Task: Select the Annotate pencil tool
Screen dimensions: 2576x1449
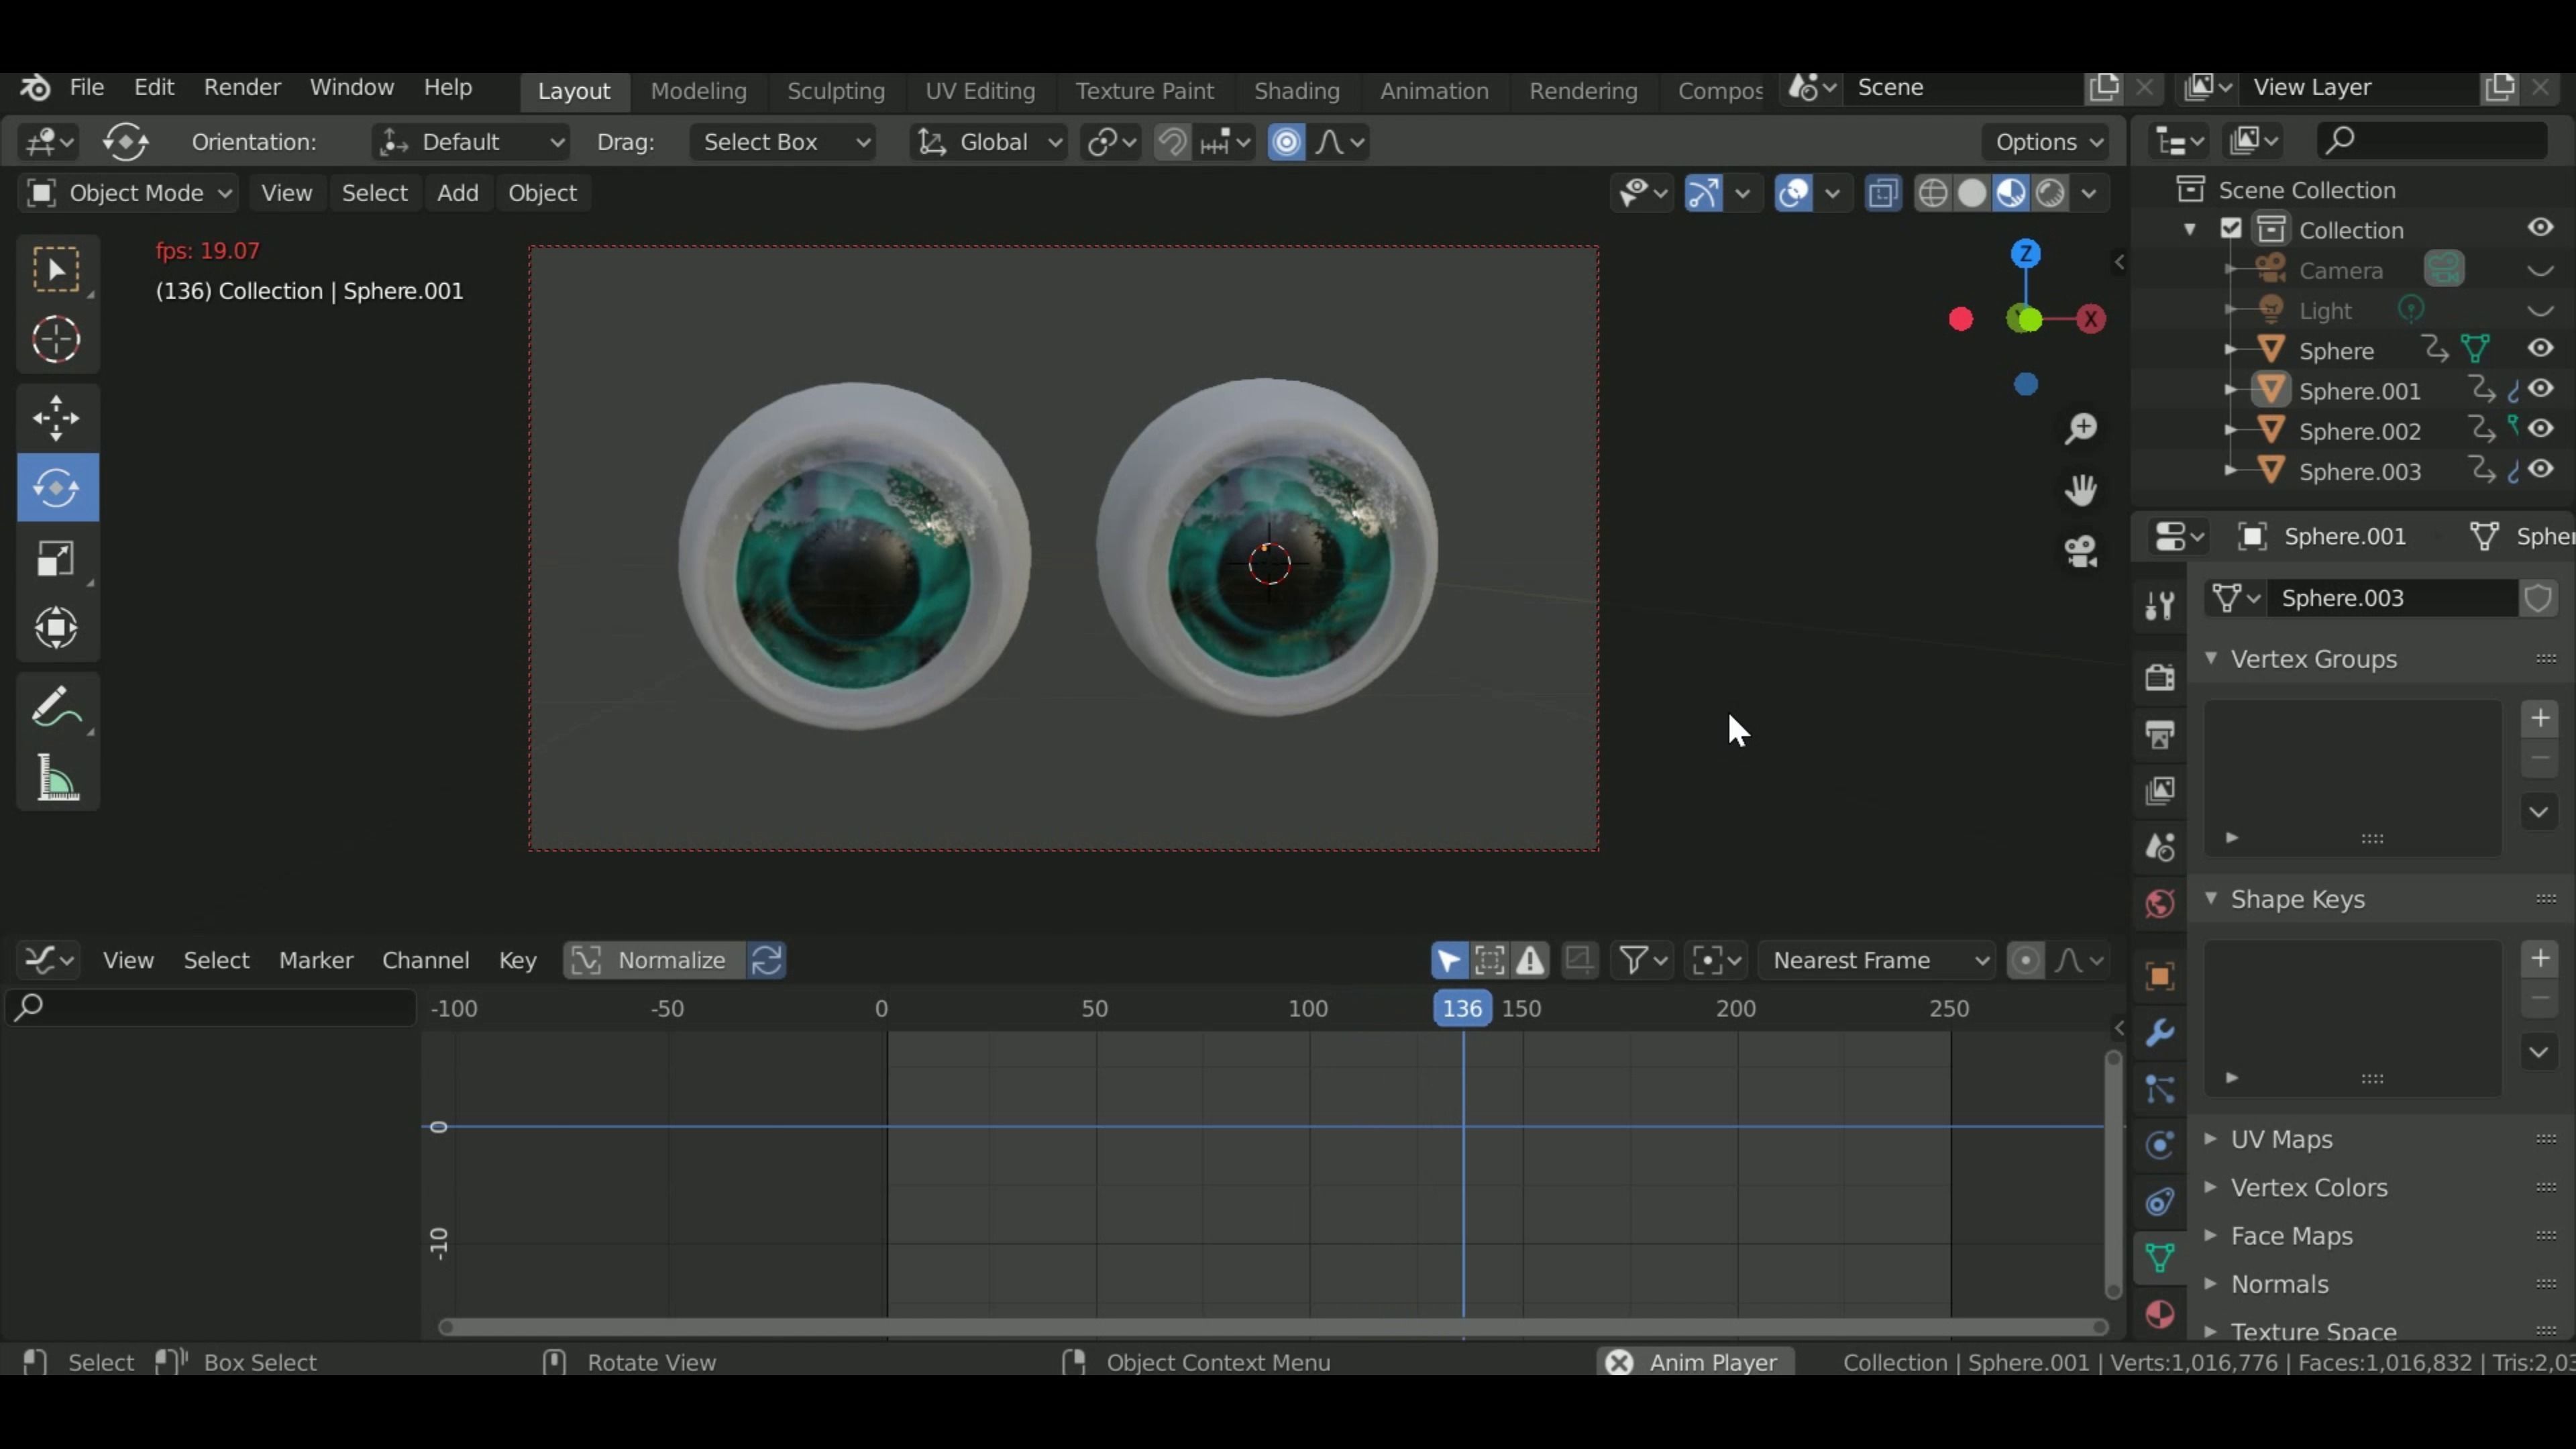Action: pyautogui.click(x=57, y=708)
